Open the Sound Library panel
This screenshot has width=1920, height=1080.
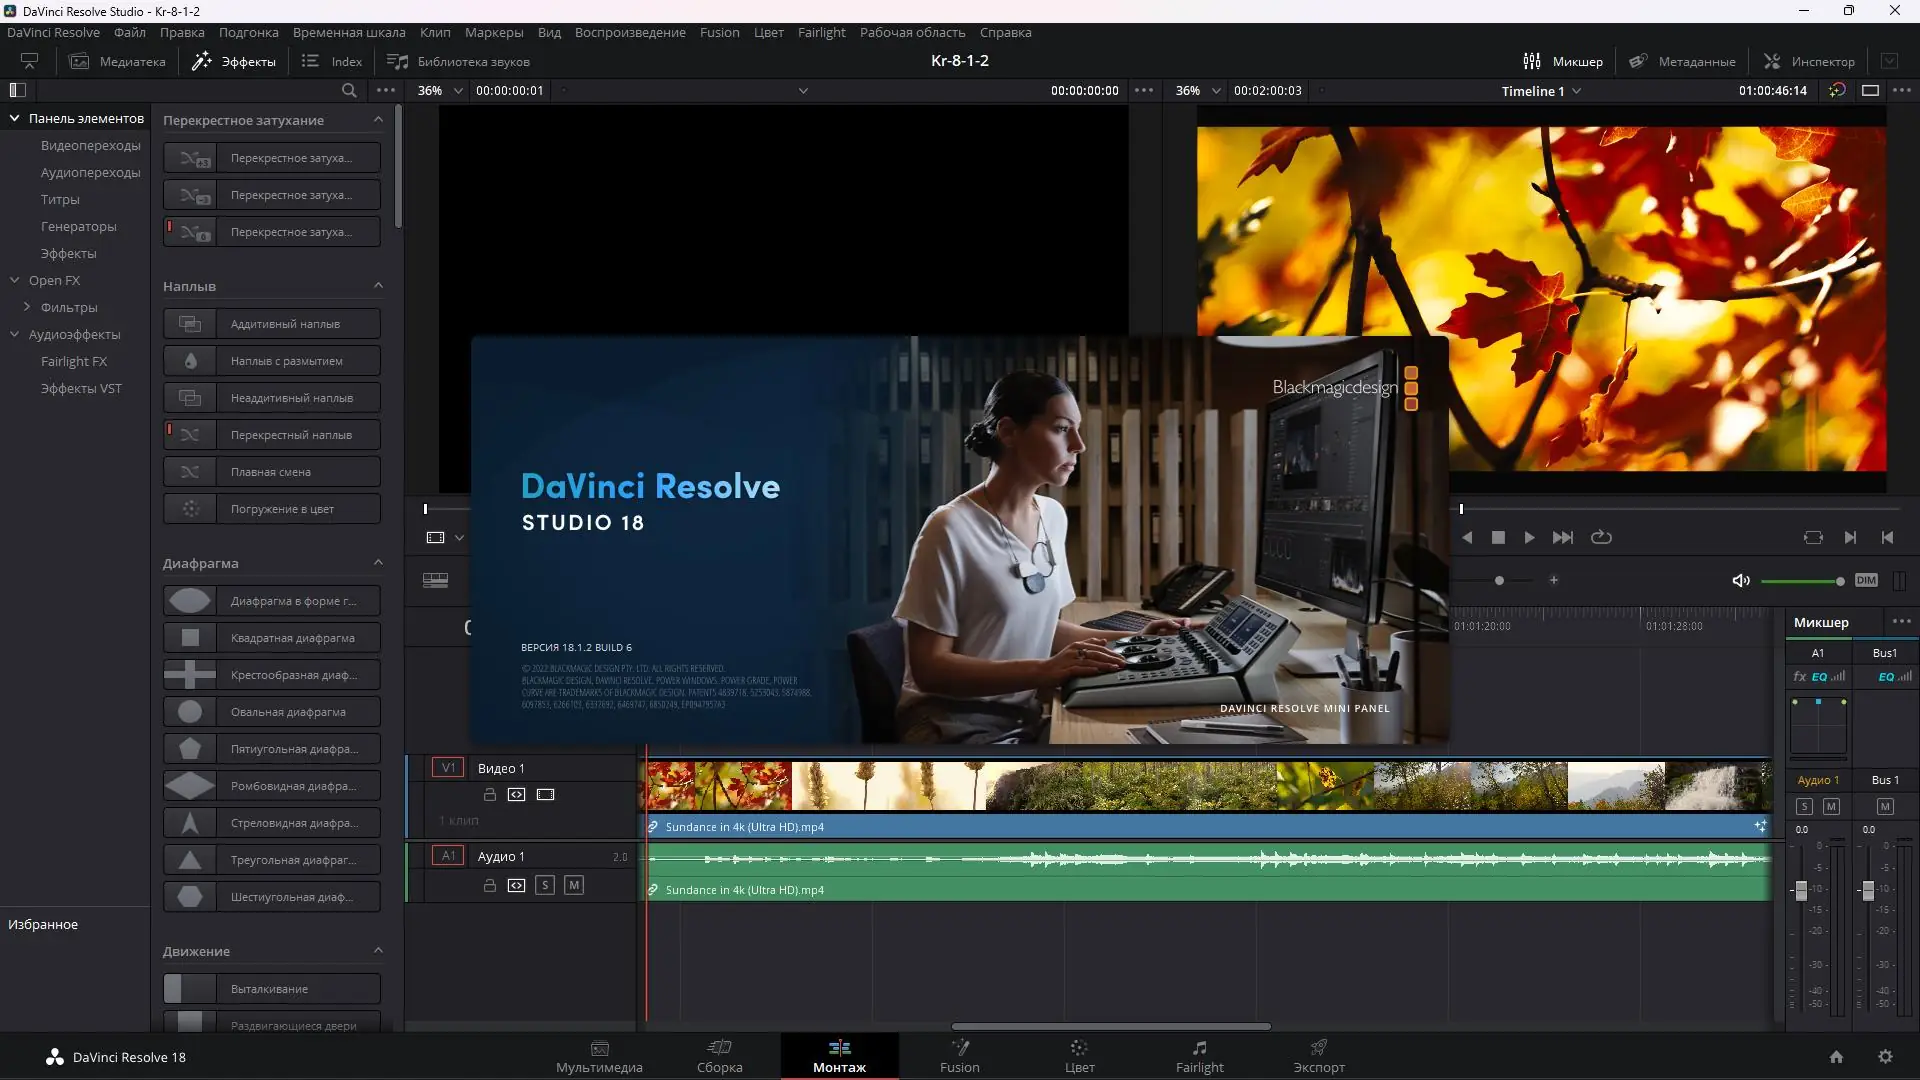pos(458,61)
